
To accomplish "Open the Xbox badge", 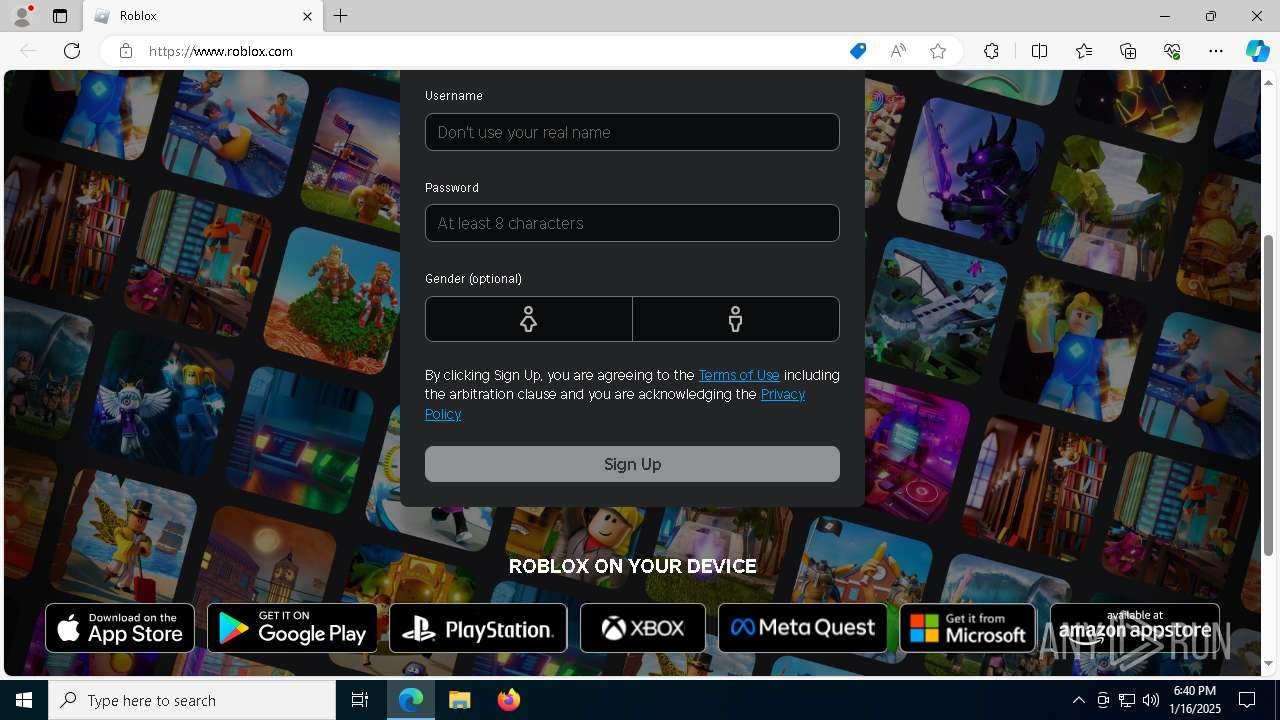I will pyautogui.click(x=643, y=628).
